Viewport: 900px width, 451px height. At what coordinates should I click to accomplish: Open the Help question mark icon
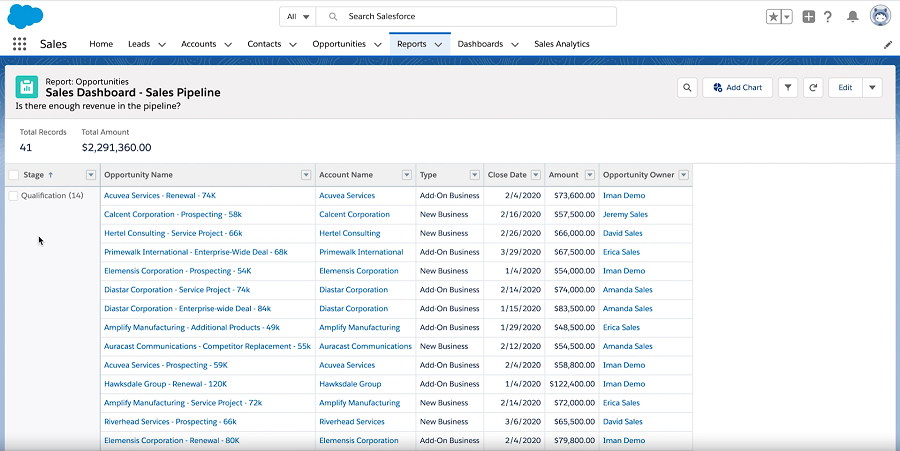point(828,17)
